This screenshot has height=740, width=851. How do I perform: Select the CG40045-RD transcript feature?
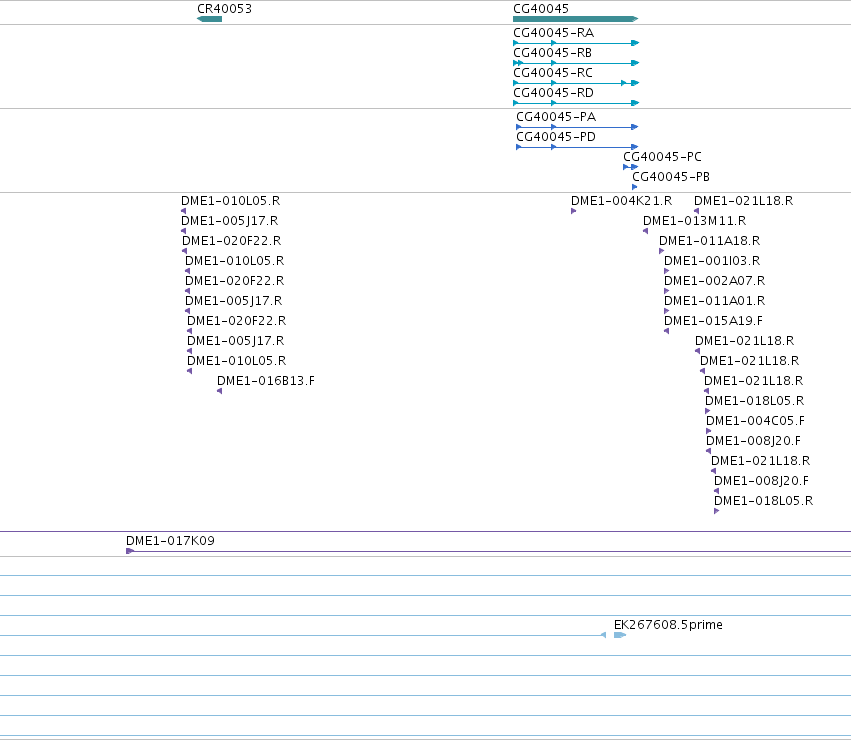click(x=576, y=103)
